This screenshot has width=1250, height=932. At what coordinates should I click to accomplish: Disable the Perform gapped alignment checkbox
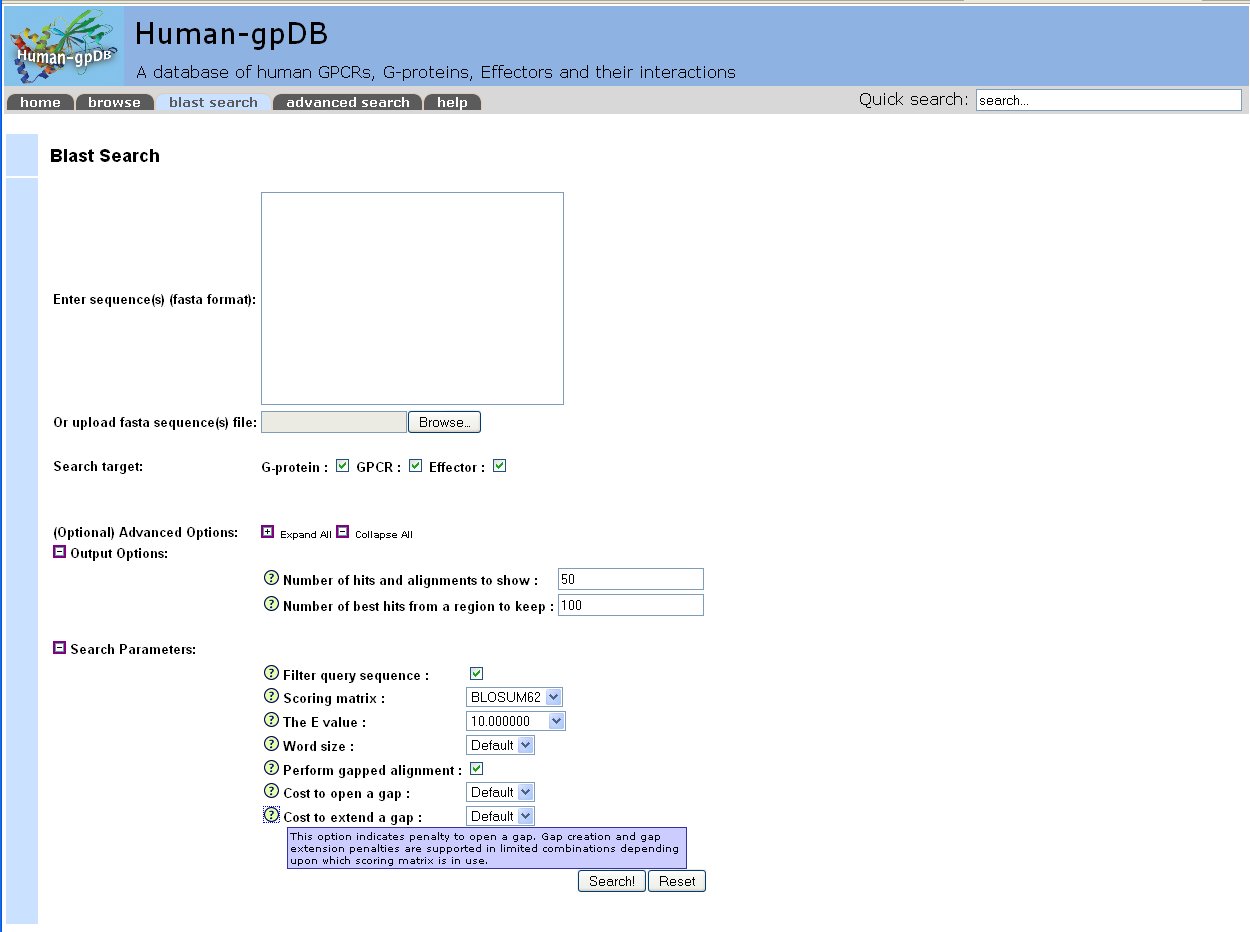click(x=477, y=769)
